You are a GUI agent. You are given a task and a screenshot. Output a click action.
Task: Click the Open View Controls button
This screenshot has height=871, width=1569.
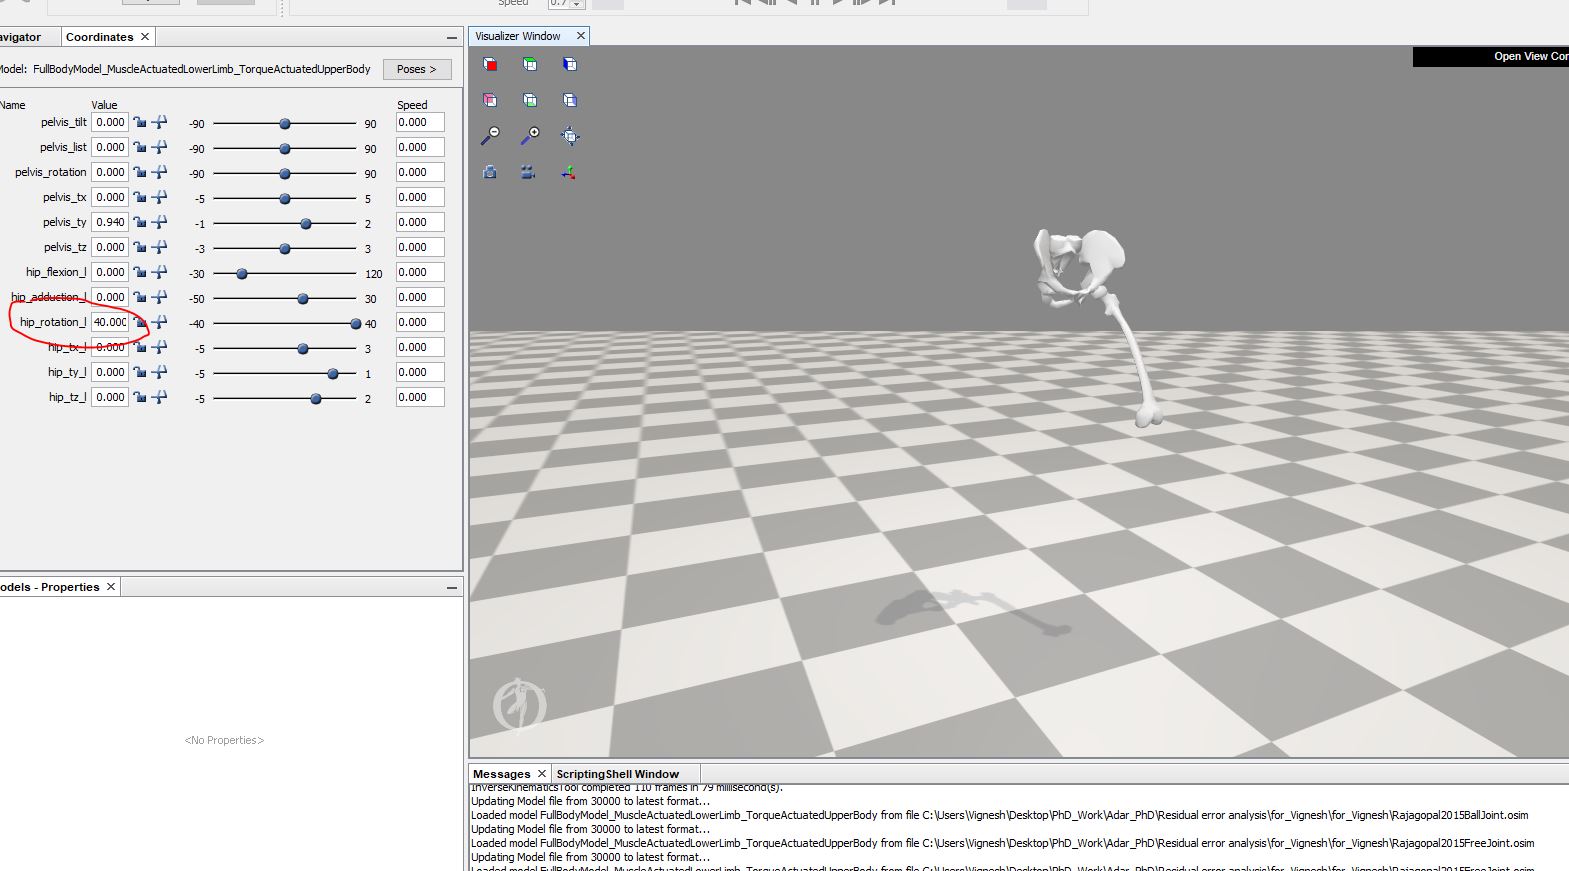pyautogui.click(x=1490, y=57)
